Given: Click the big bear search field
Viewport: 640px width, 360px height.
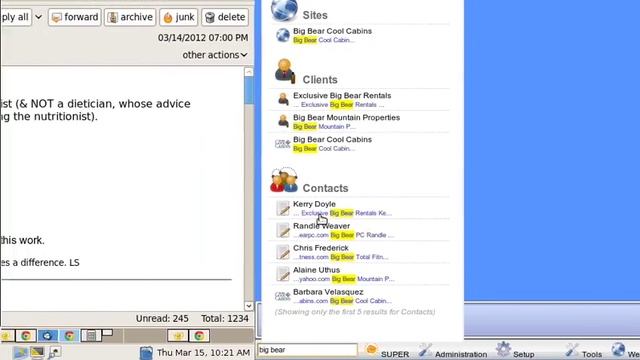Looking at the screenshot, I should [x=307, y=350].
